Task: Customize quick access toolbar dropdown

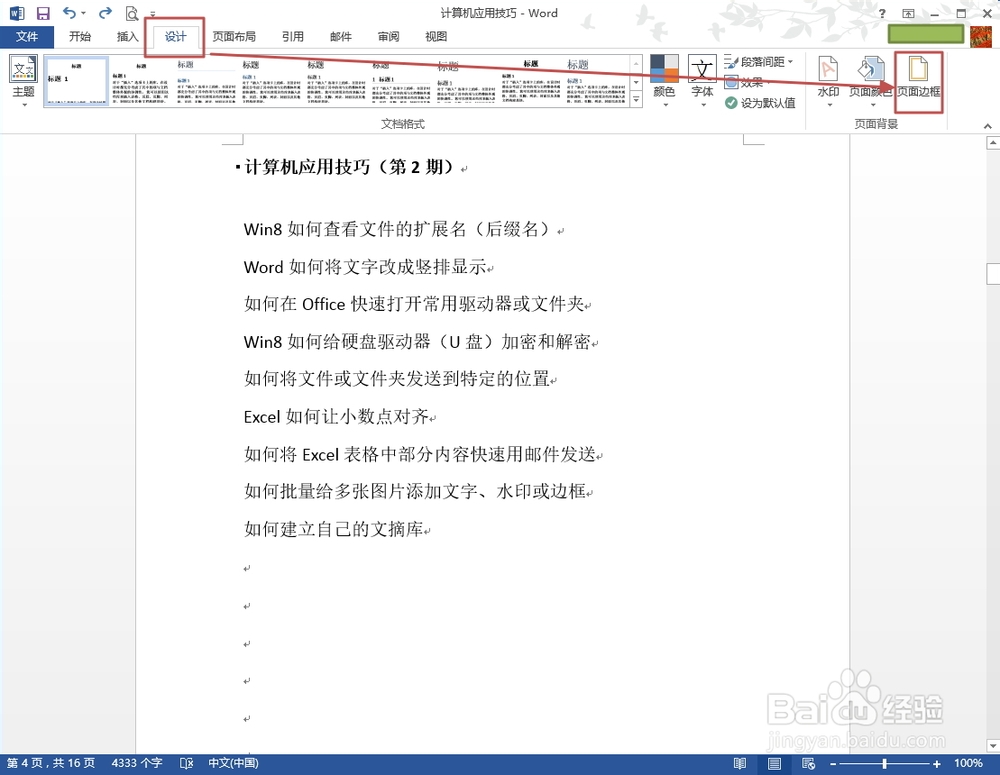Action: coord(153,14)
